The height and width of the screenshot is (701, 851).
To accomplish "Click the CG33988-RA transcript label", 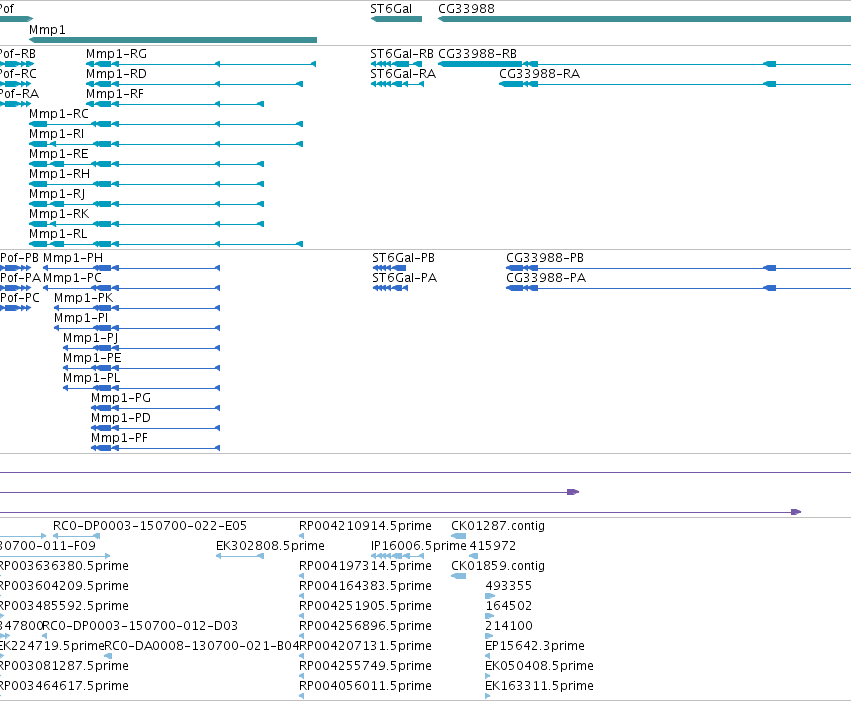I will [539, 74].
